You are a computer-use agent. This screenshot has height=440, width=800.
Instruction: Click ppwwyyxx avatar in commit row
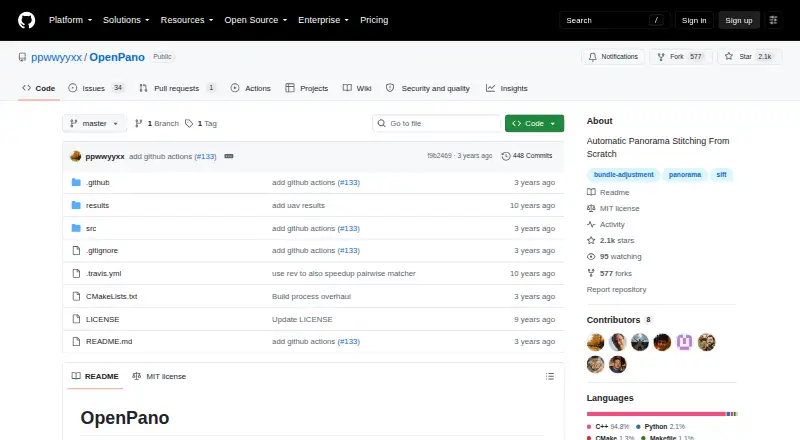76,156
